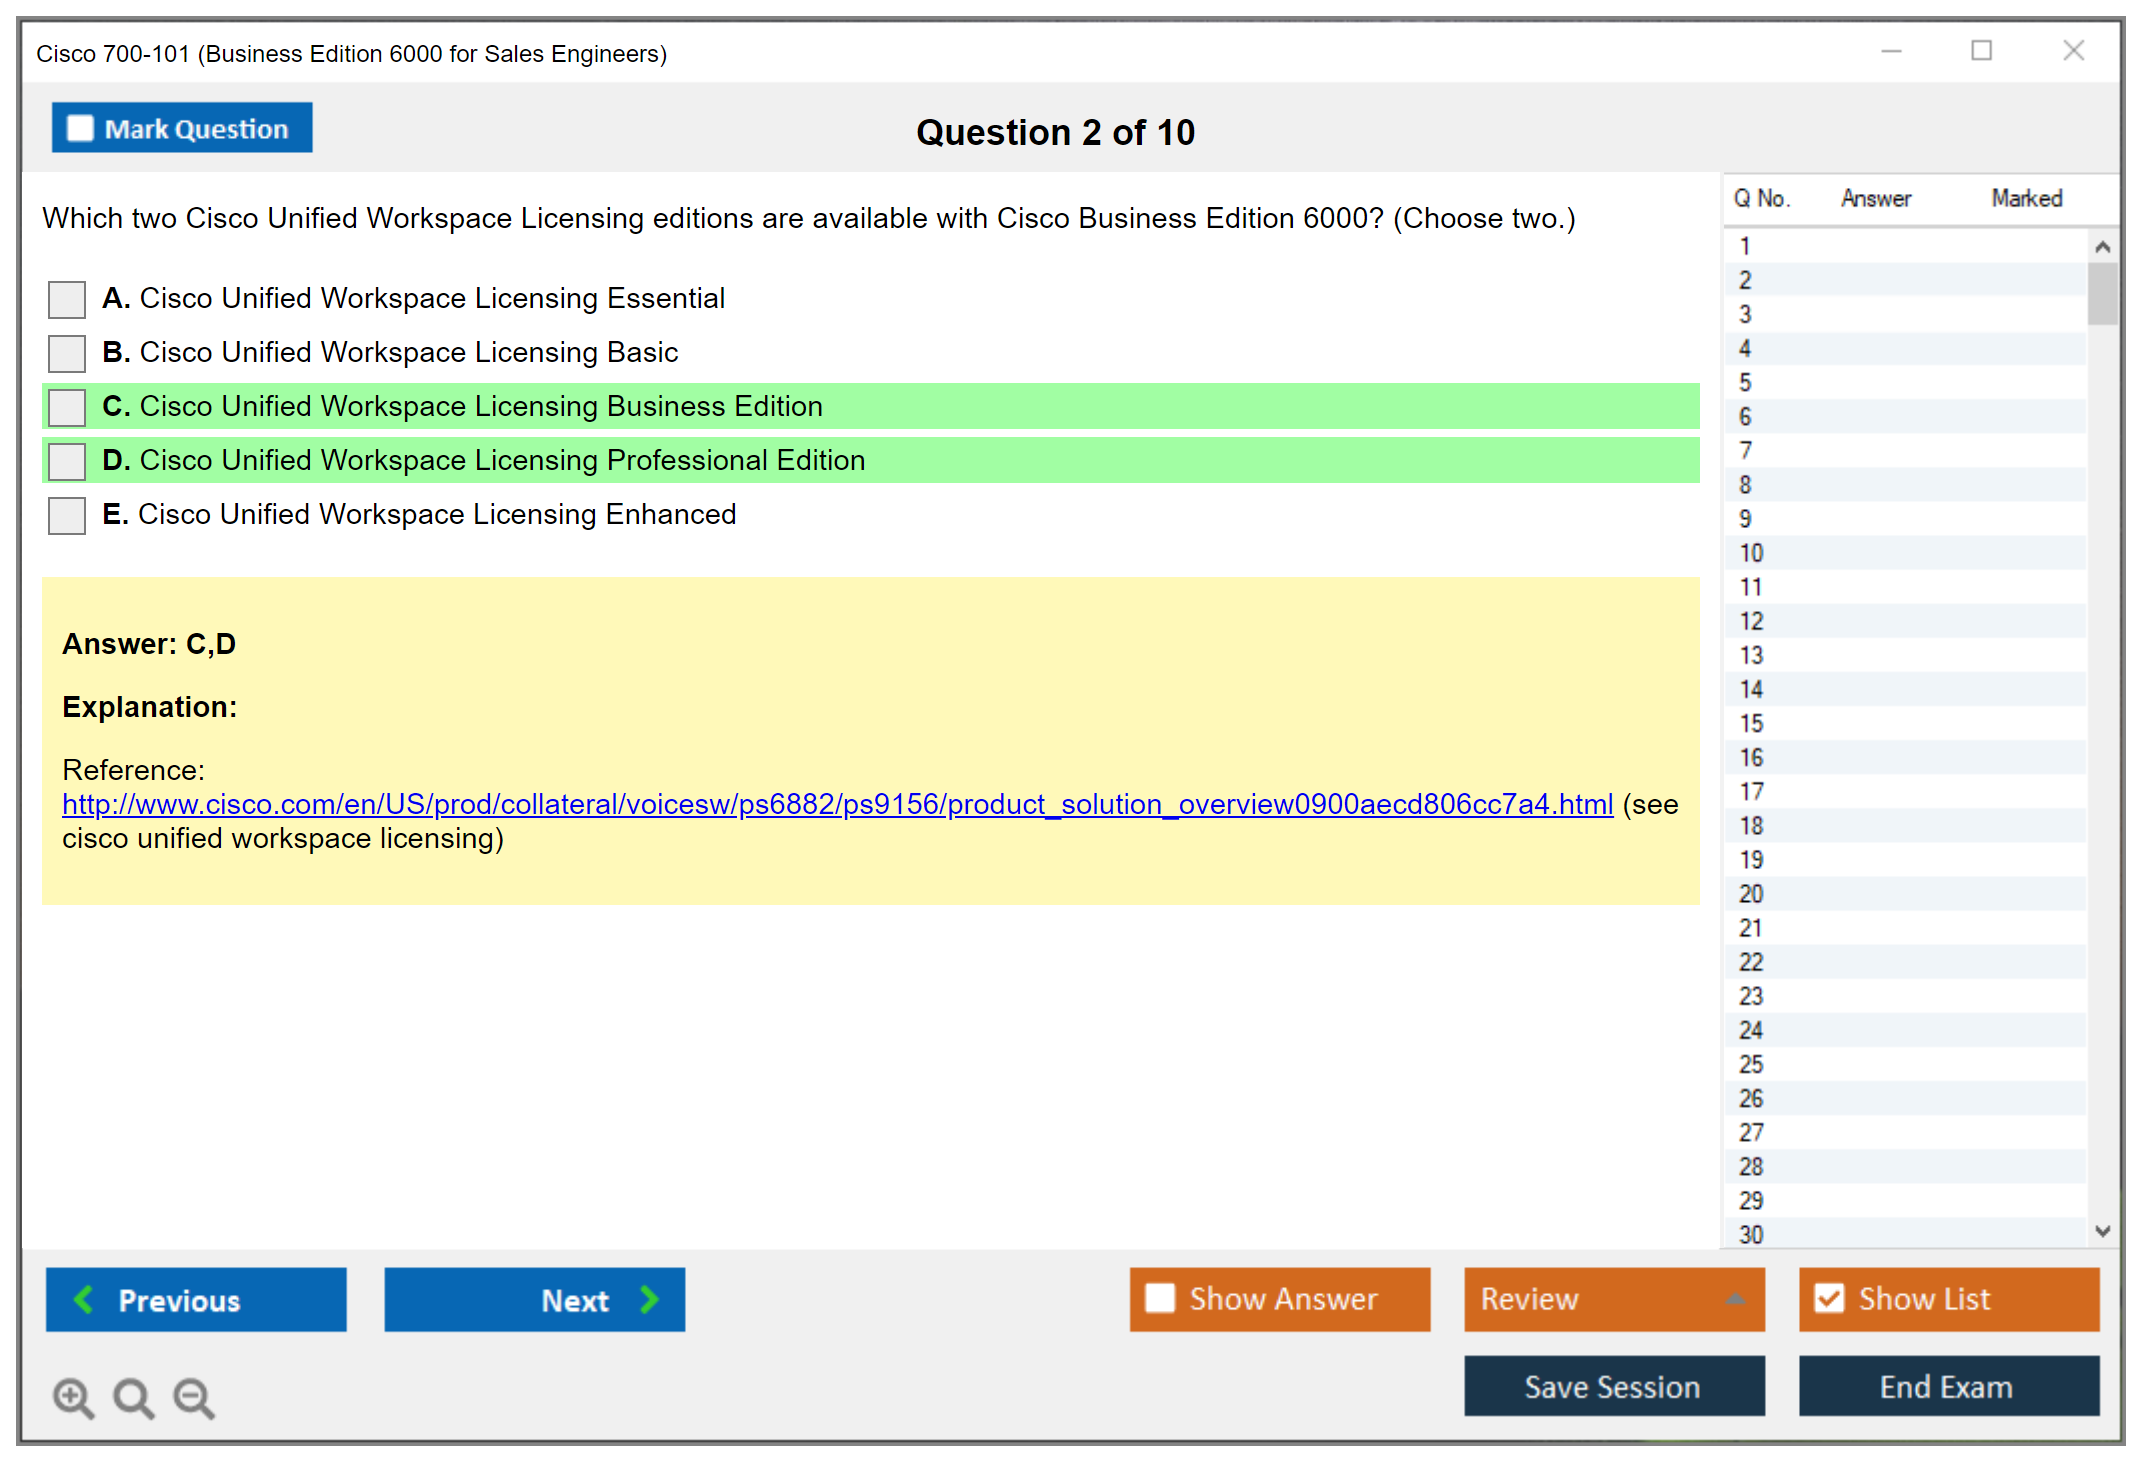Maximize the exam window
Viewport: 2150px width, 1470px height.
pos(1981,51)
